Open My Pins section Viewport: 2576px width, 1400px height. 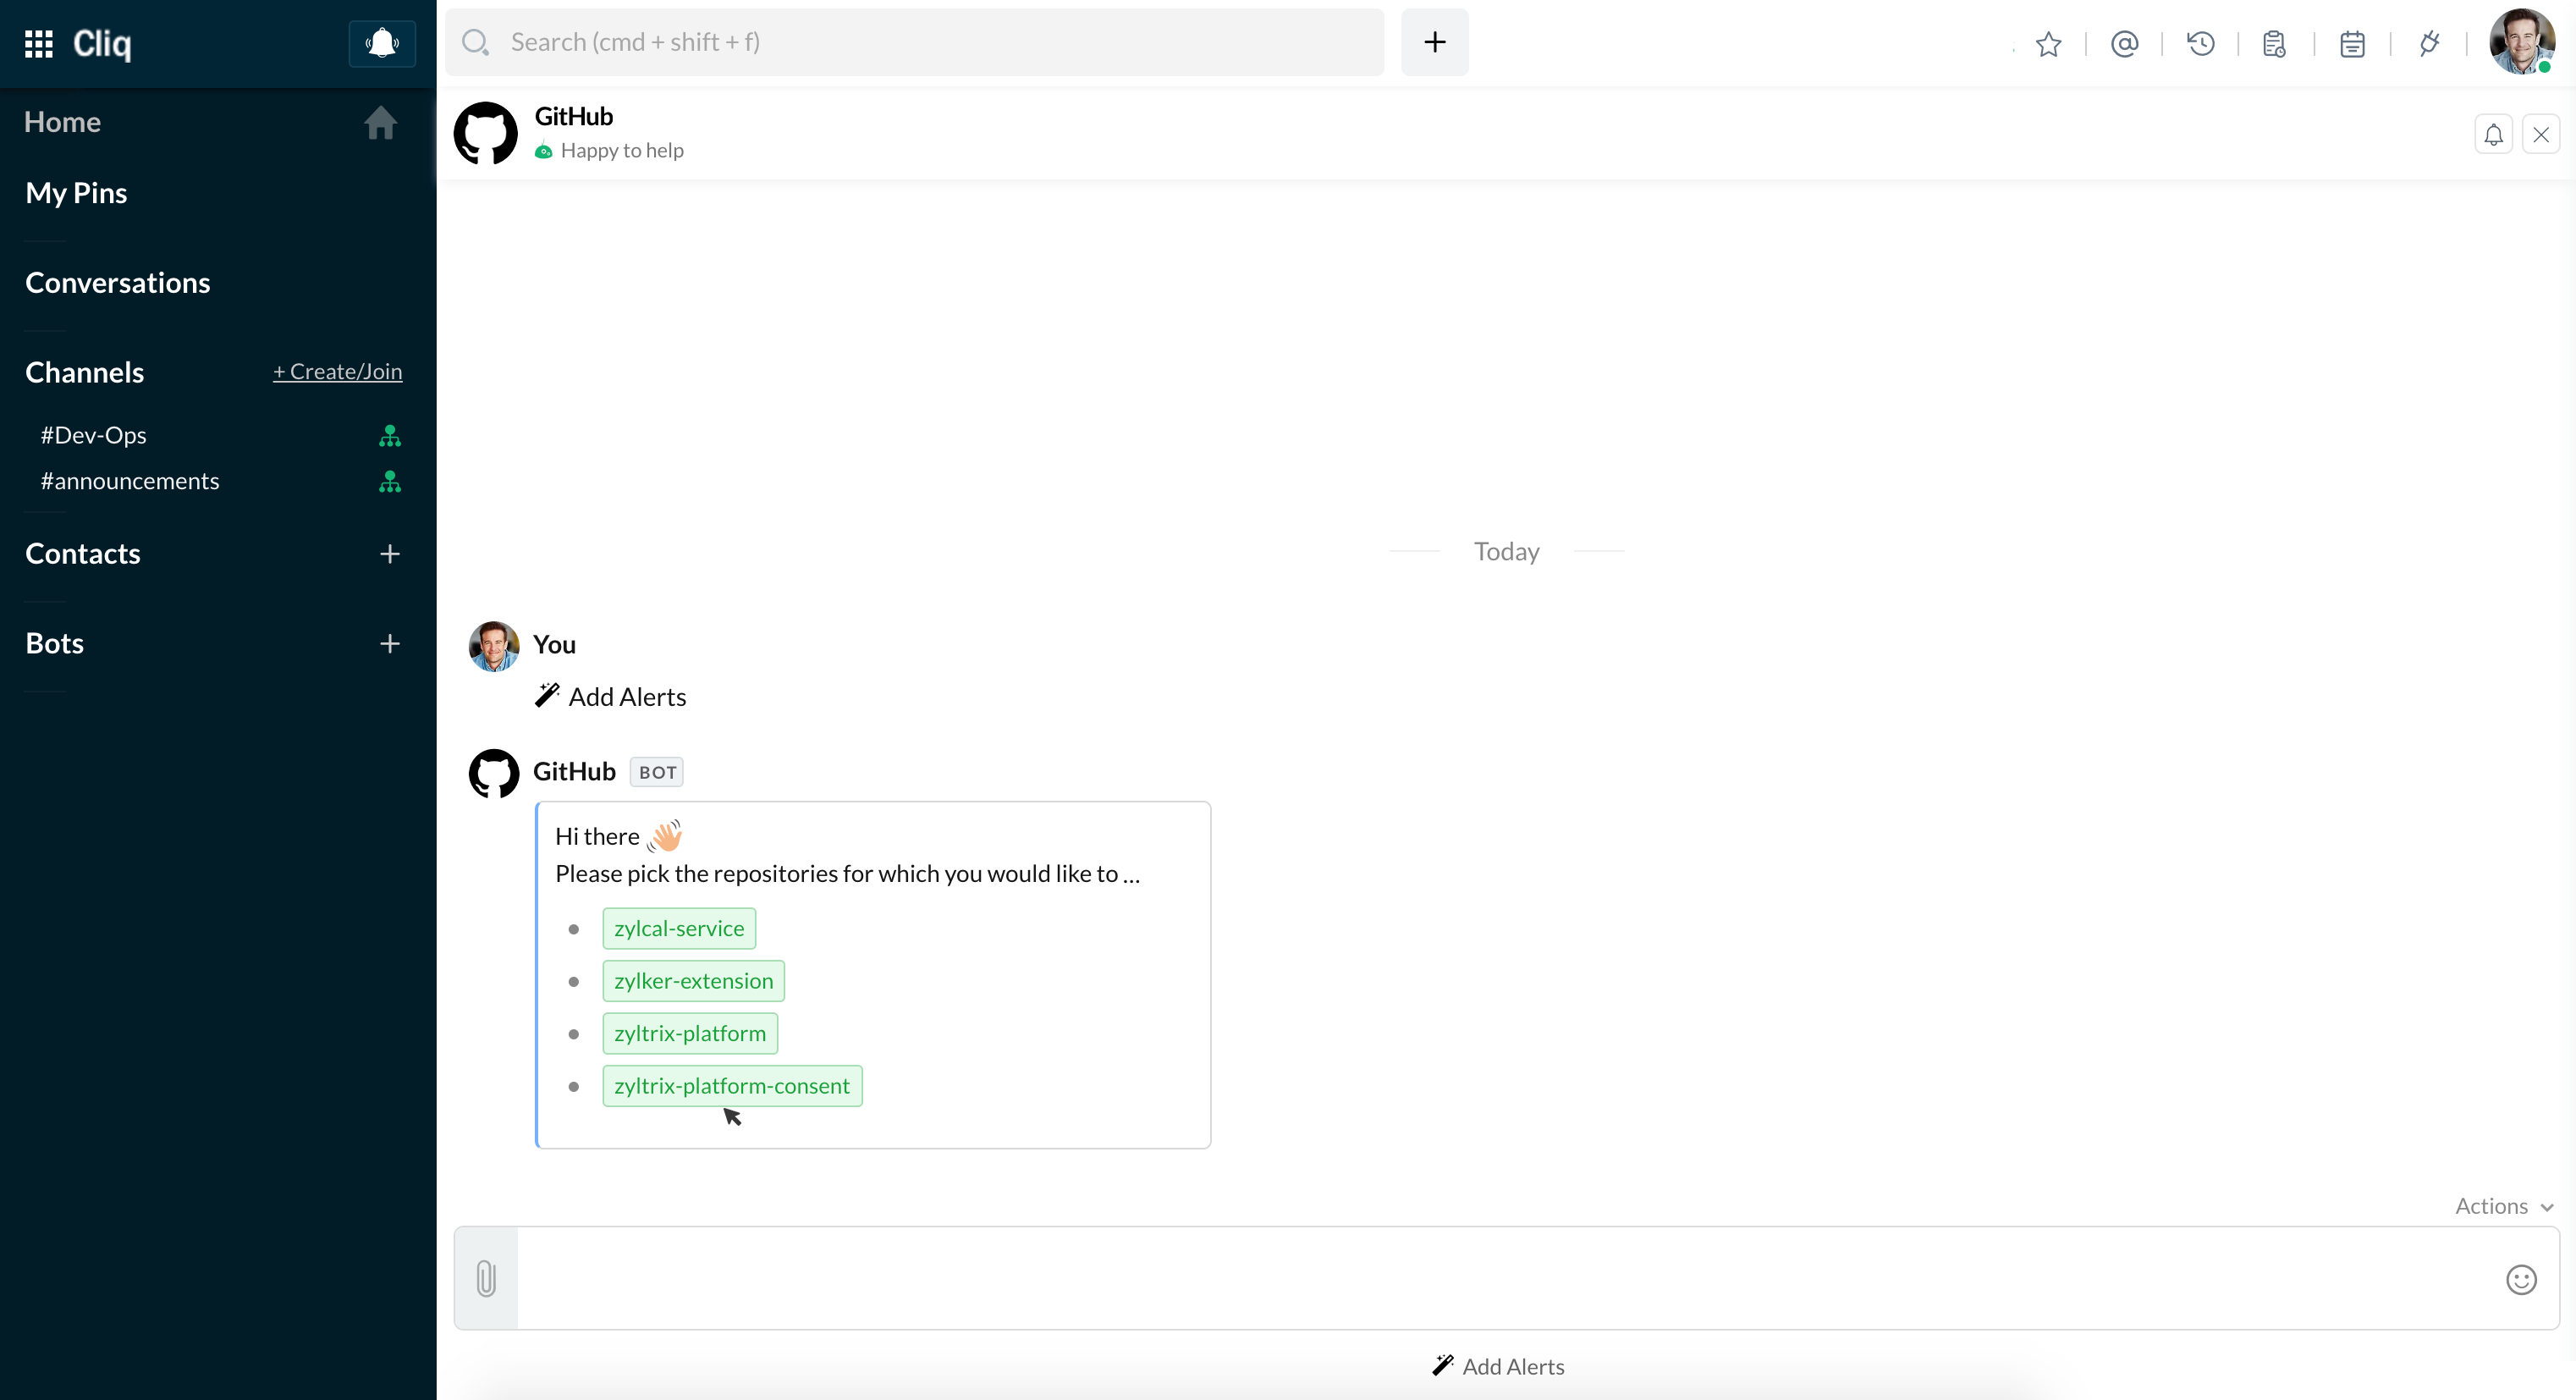pyautogui.click(x=76, y=193)
